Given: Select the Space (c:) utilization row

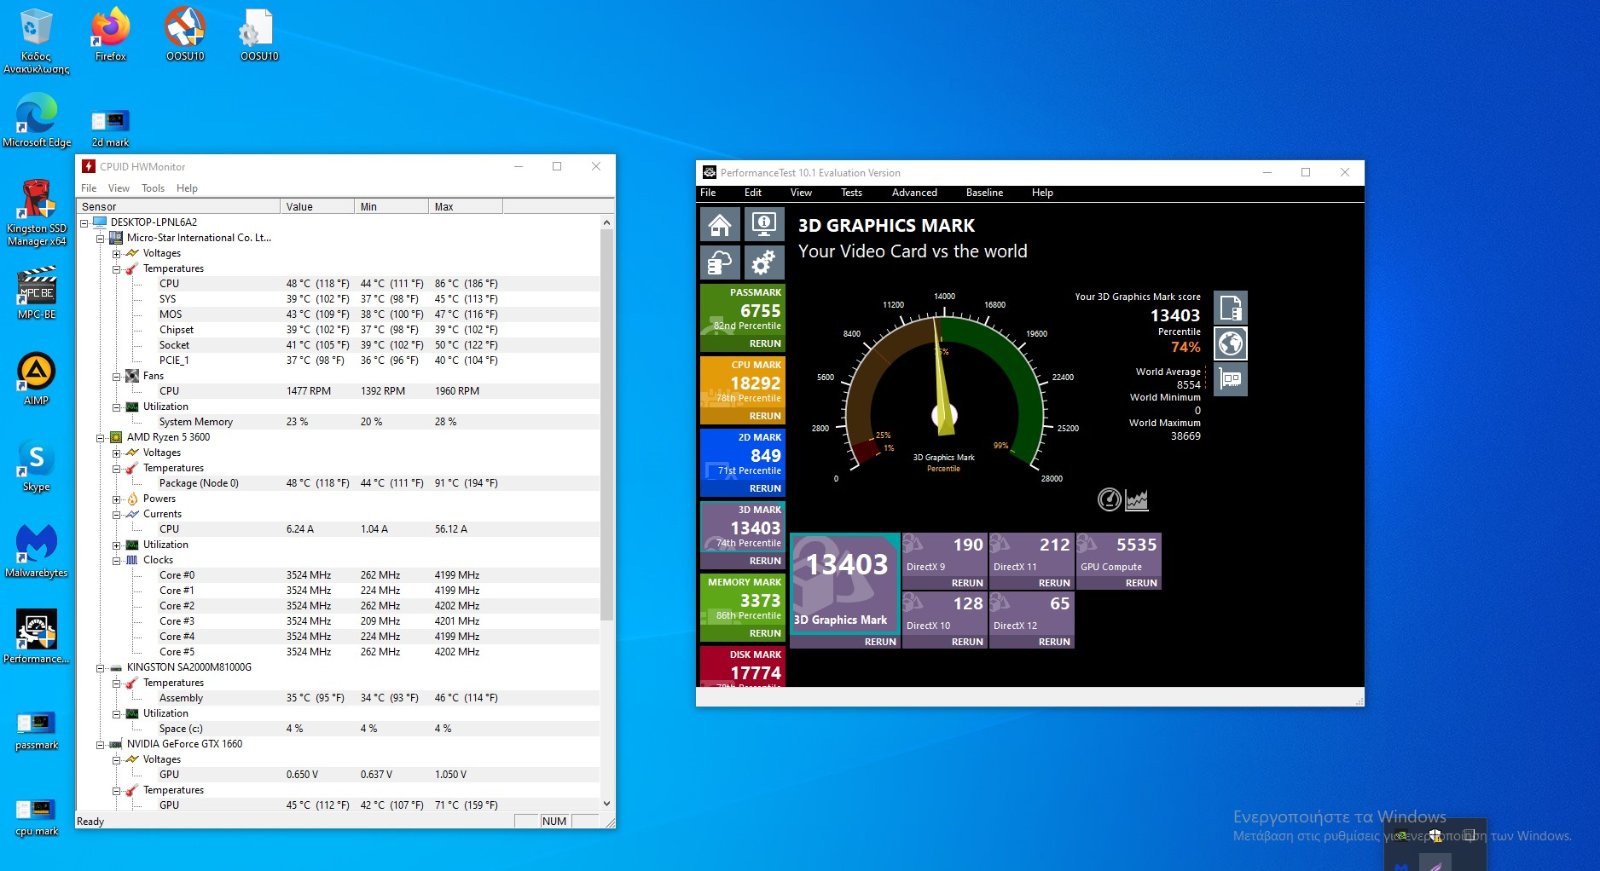Looking at the screenshot, I should (x=339, y=729).
